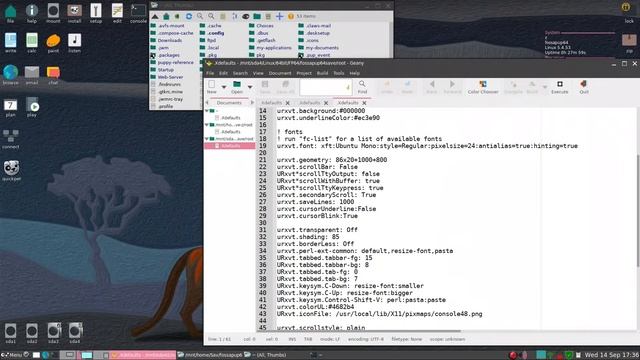This screenshot has width=640, height=360.
Task: Toggle hidden files eye icon in file manager
Action: tap(245, 16)
